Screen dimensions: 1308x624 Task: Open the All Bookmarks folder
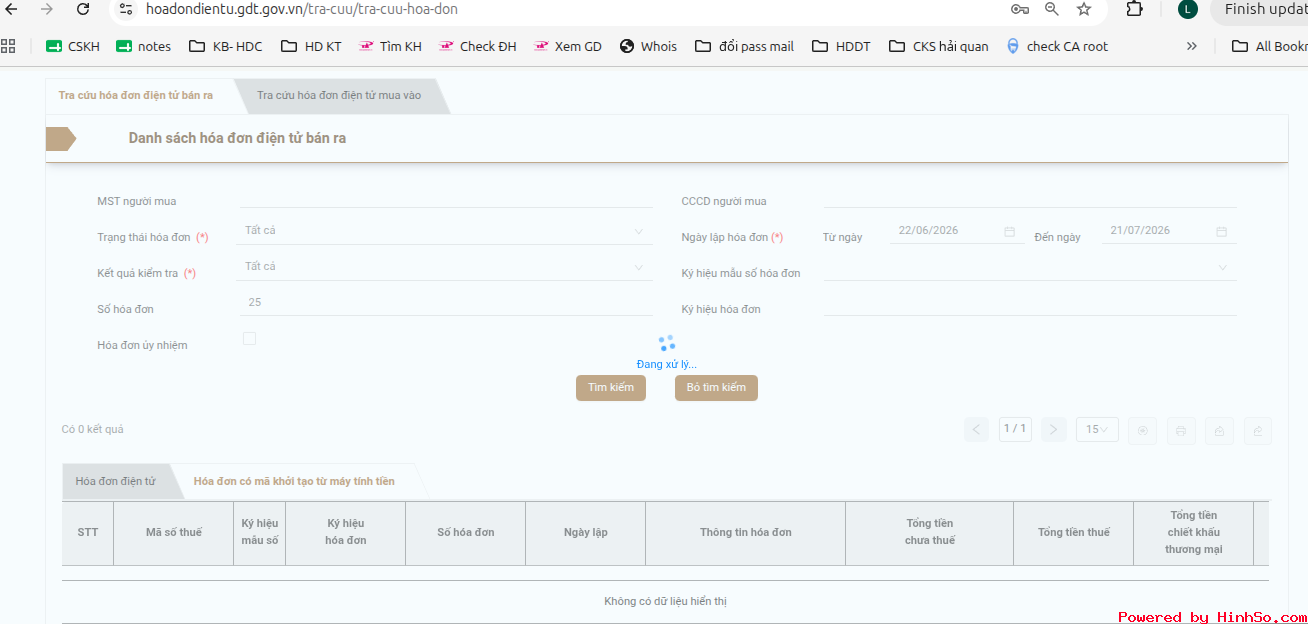[1269, 46]
